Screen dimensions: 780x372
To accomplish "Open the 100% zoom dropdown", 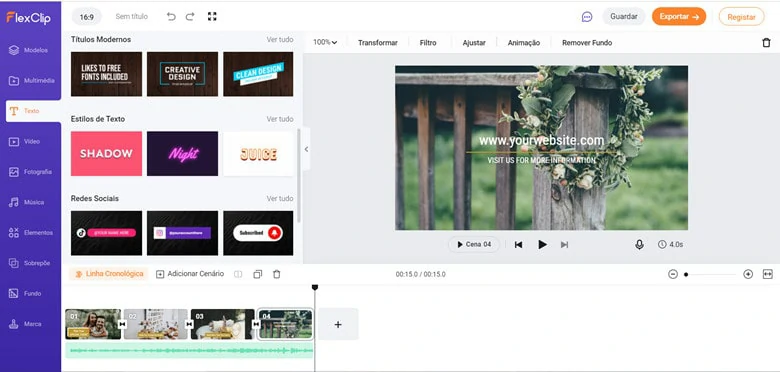I will 325,42.
